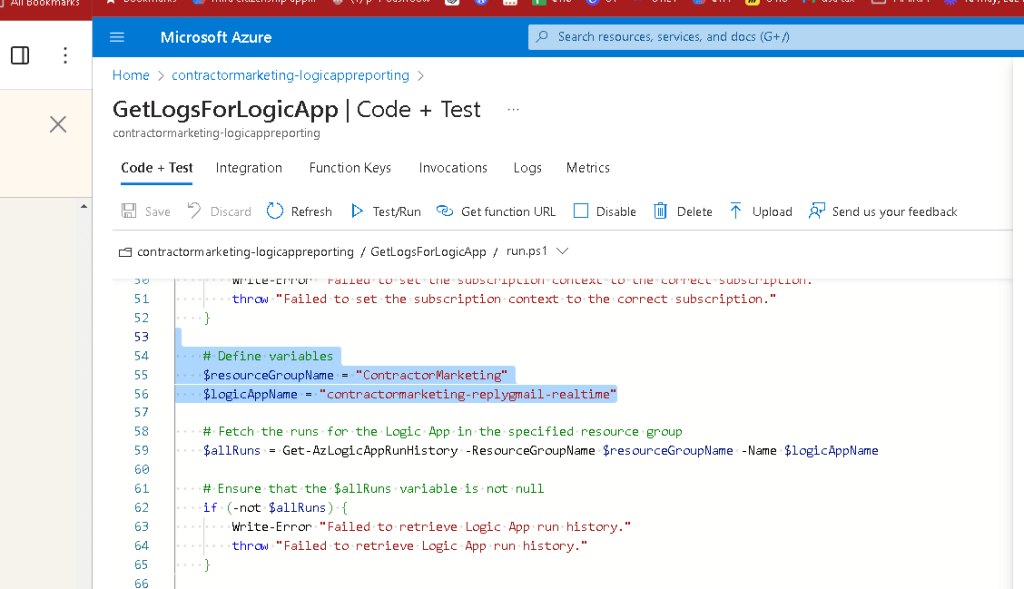This screenshot has height=589, width=1024.
Task: Click the $logicAppName variable on line 56
Action: [x=250, y=394]
